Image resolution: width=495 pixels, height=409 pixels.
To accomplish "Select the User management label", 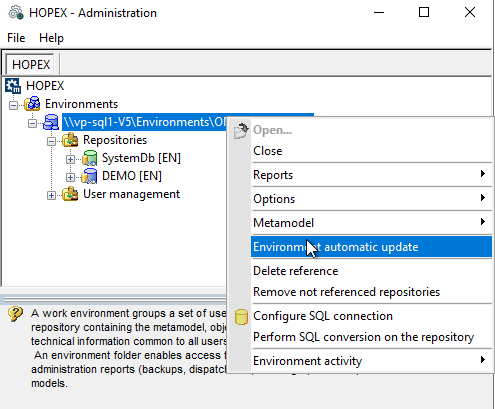I will (132, 194).
